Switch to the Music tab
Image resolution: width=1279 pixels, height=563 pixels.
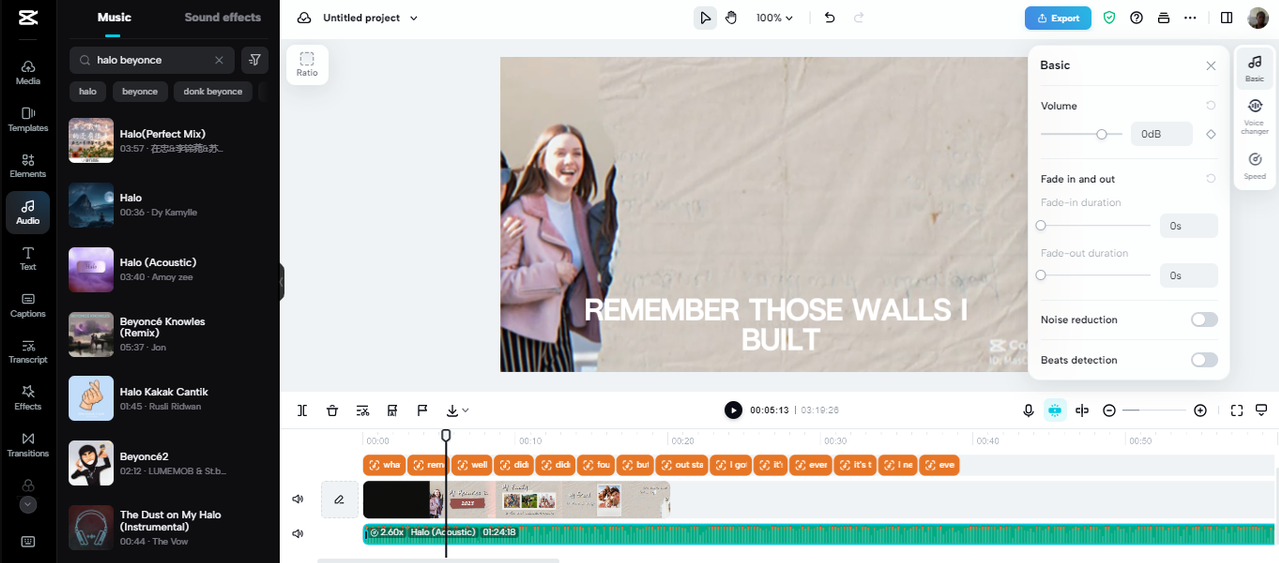coord(114,17)
